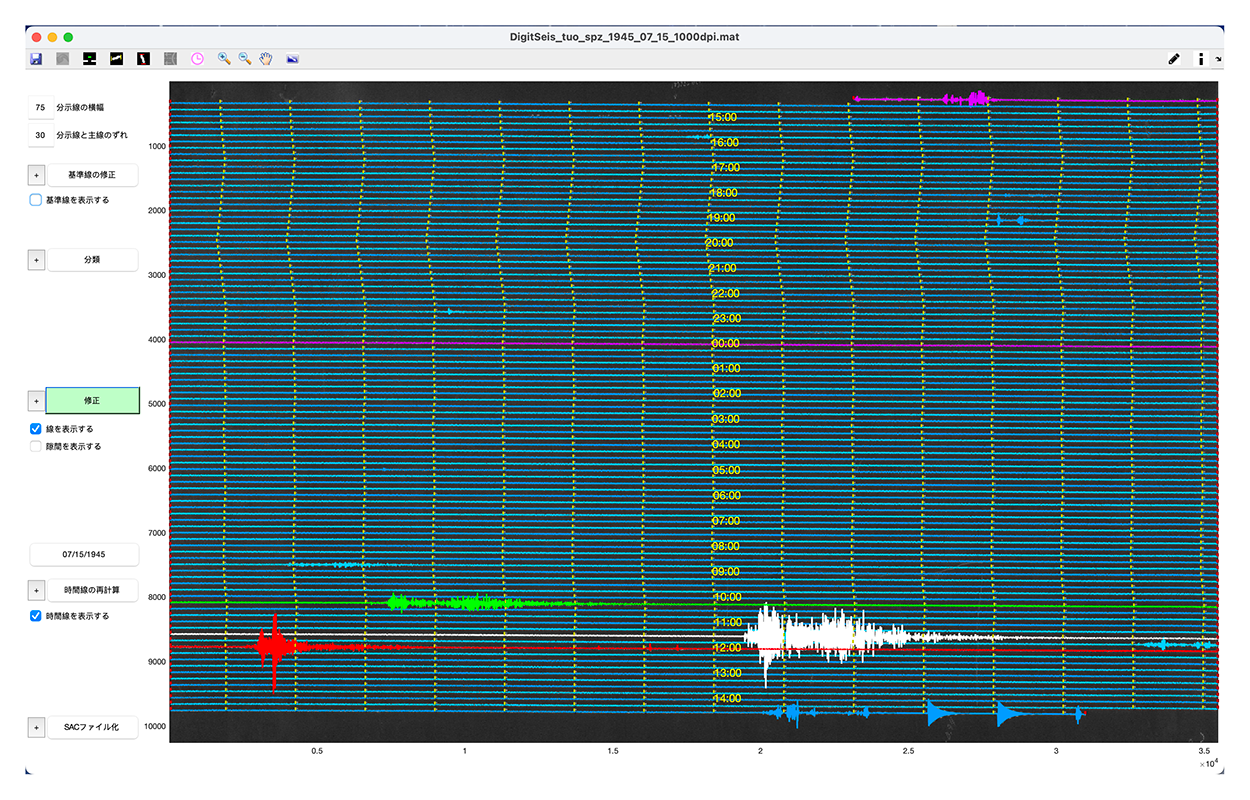Toggle the 時間線を表示する checkbox

tap(36, 616)
